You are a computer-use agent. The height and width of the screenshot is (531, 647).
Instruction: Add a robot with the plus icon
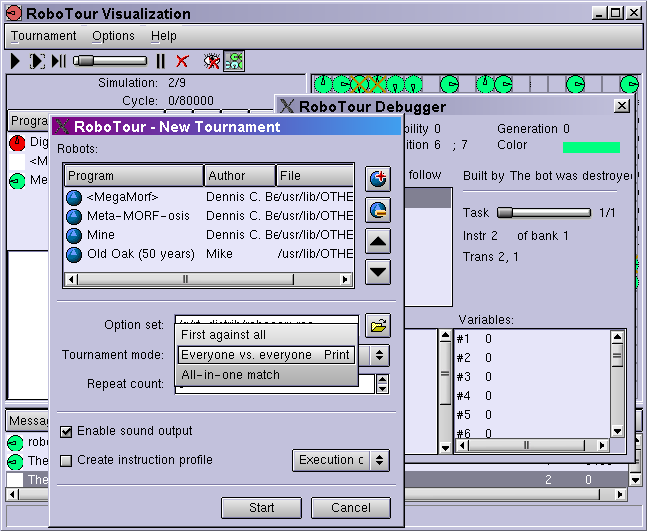(378, 179)
